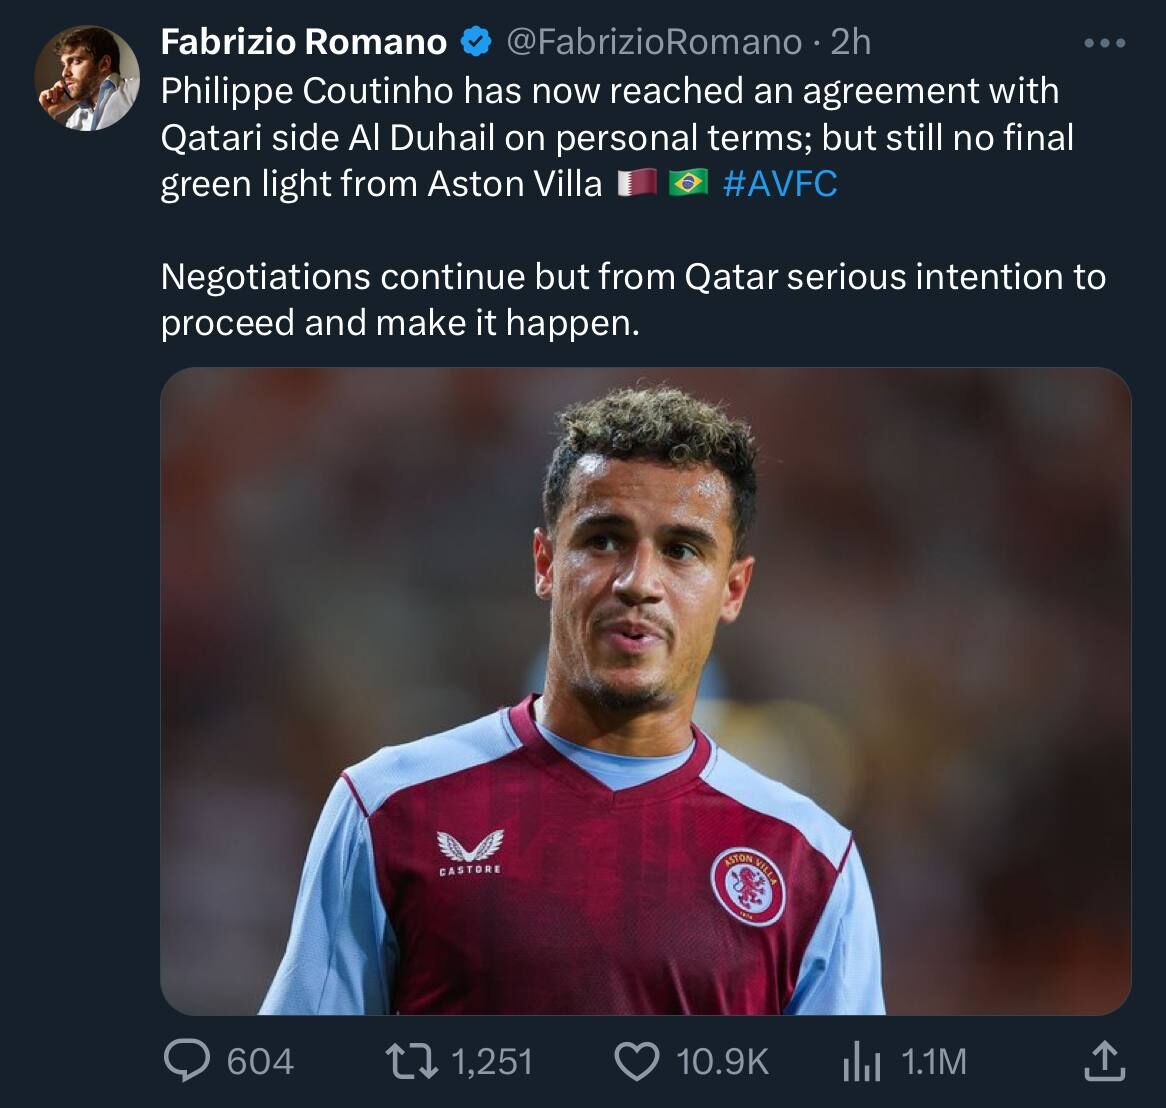Click the Fabrizio Romano display name
The width and height of the screenshot is (1166, 1108).
click(303, 42)
